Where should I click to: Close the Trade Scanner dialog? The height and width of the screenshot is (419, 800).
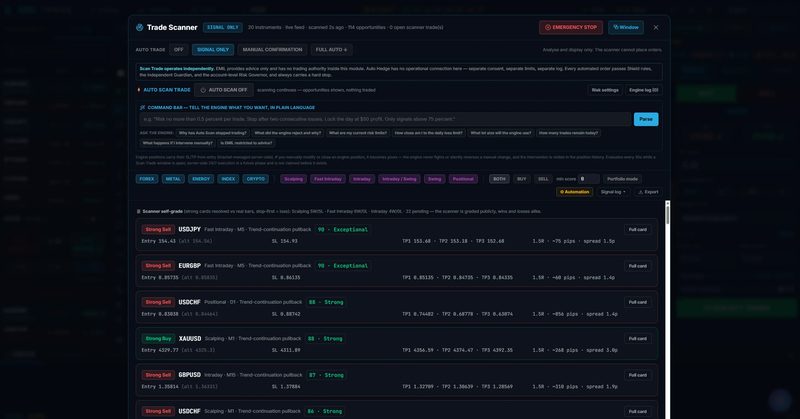pos(656,28)
